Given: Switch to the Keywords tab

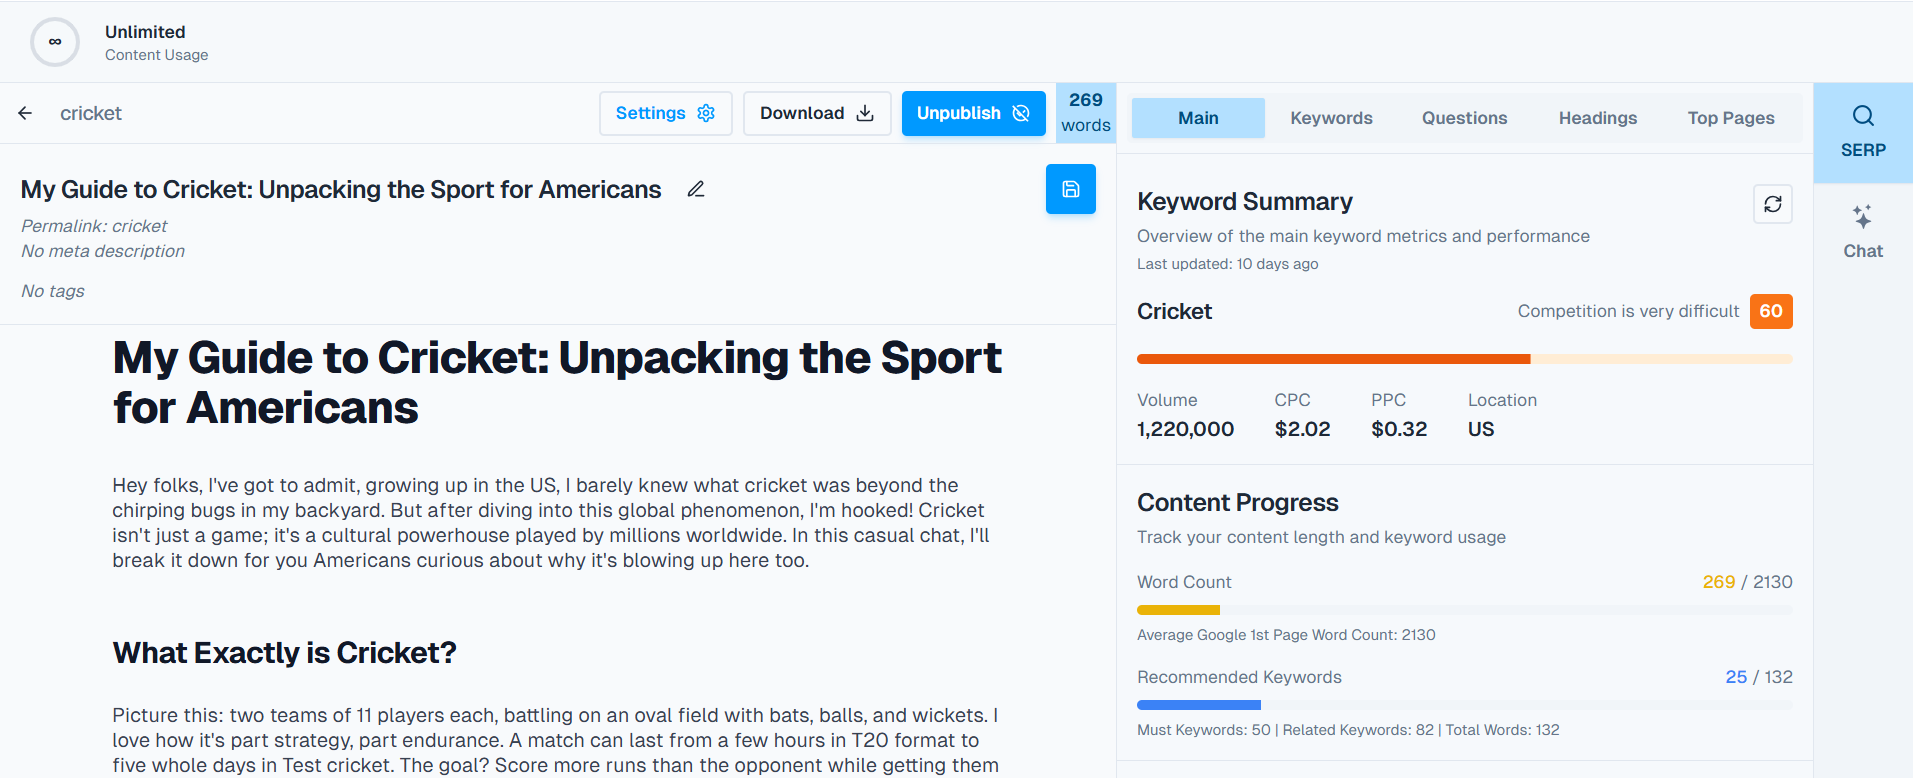Looking at the screenshot, I should (1330, 117).
